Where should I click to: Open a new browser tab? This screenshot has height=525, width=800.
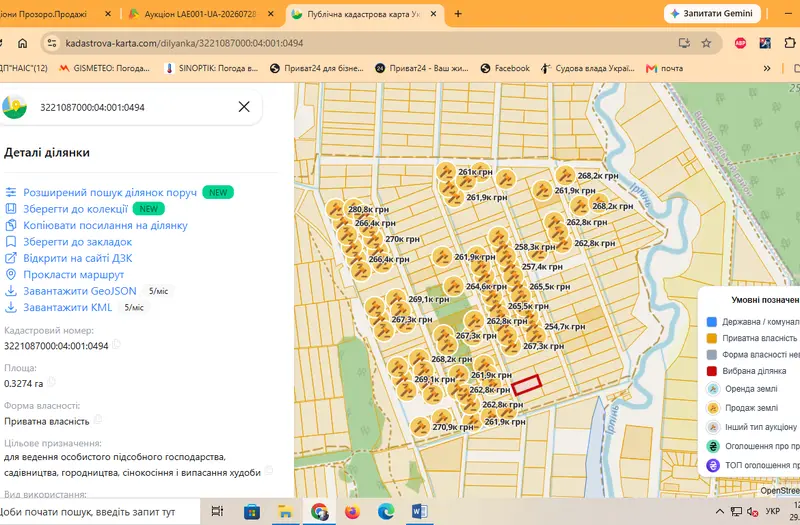click(x=458, y=14)
